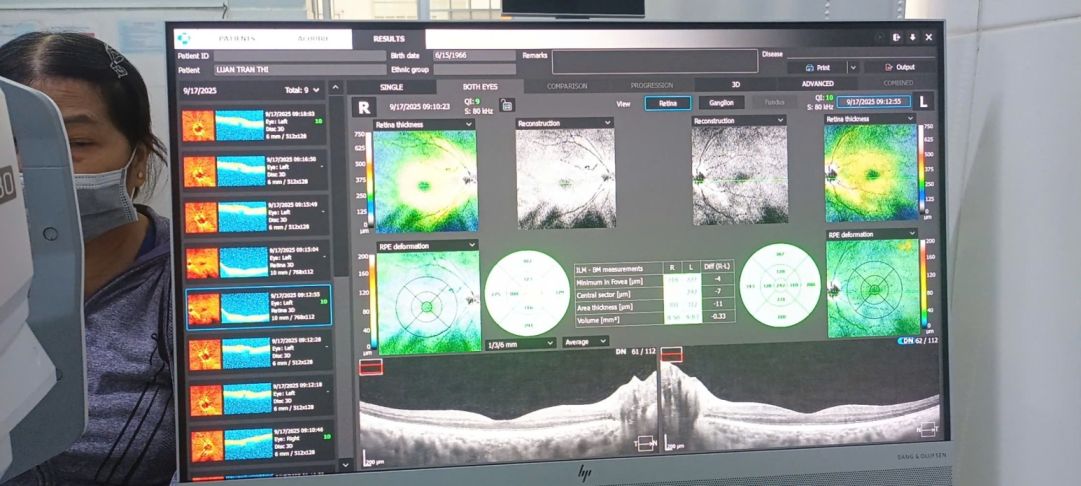Image resolution: width=1081 pixels, height=486 pixels.
Task: Click the N-T orientation icon on left-eye B-scan
Action: click(927, 429)
